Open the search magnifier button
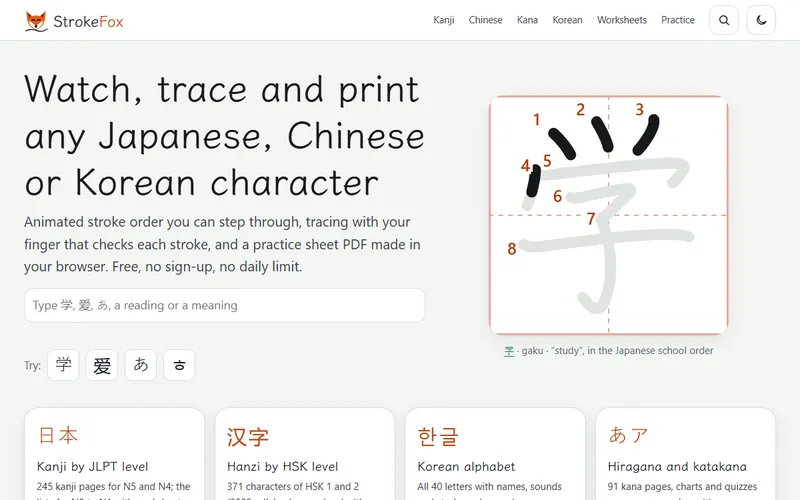 723,20
